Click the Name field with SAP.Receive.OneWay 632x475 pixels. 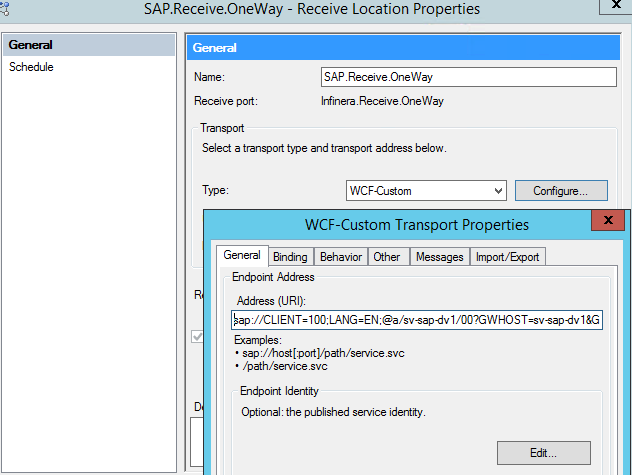(469, 77)
